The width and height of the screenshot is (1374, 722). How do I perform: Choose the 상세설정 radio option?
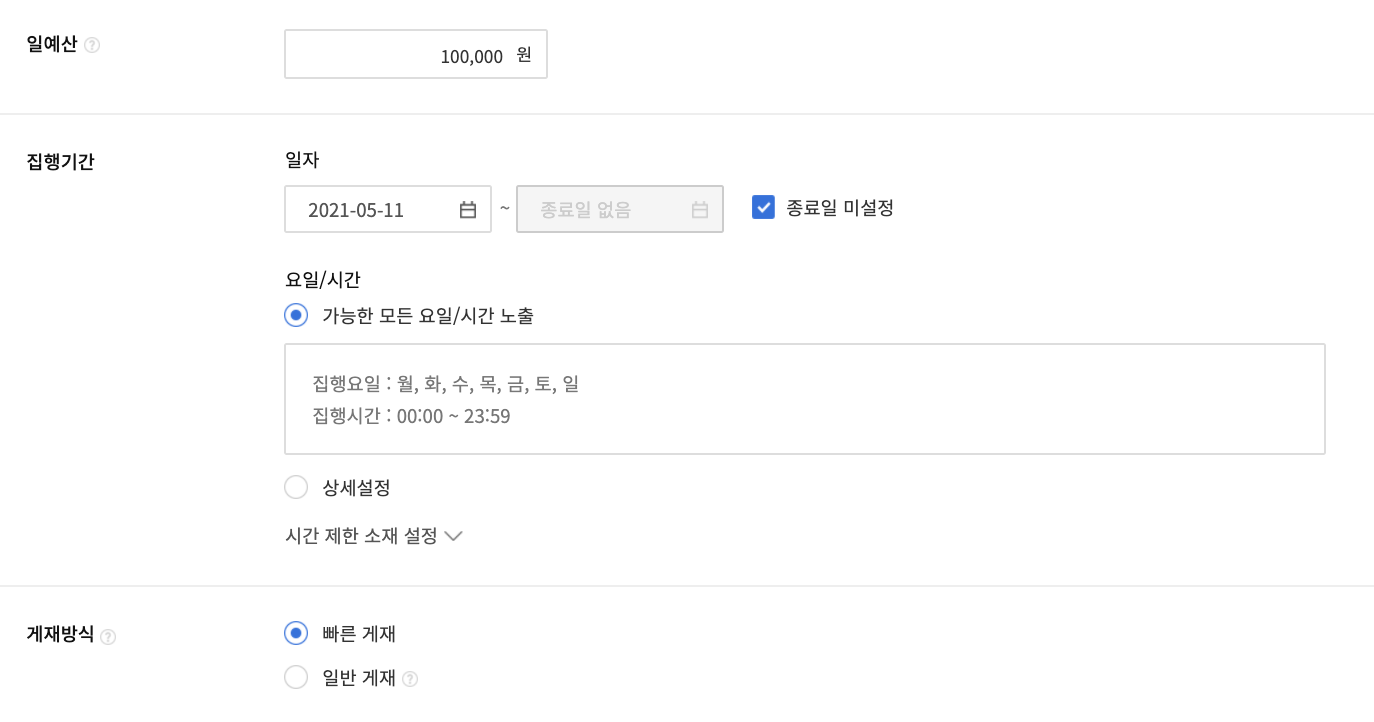296,487
